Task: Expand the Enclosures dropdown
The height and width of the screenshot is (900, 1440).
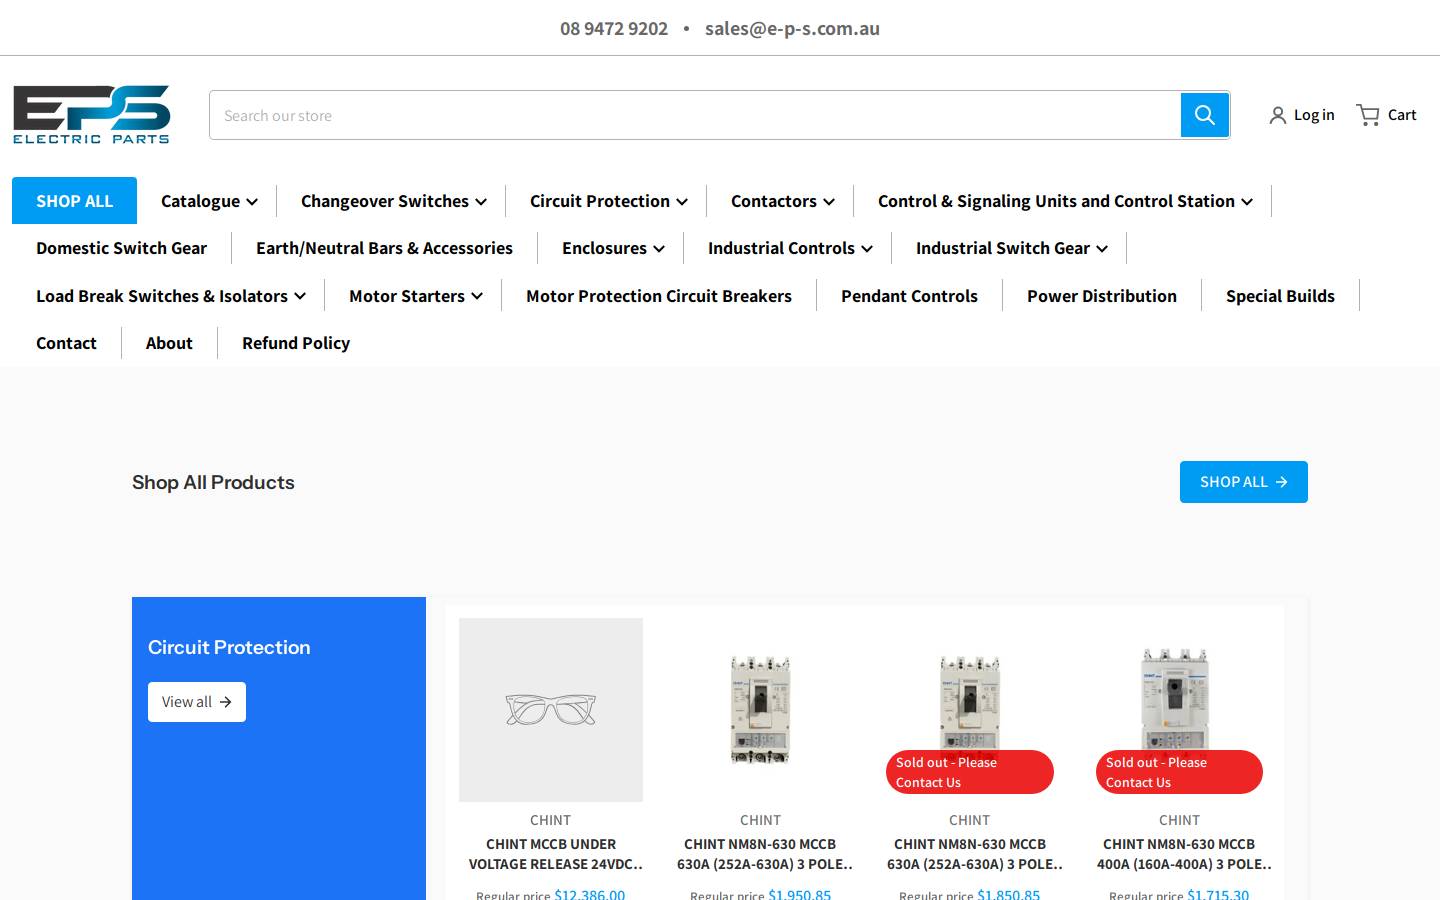Action: 613,248
